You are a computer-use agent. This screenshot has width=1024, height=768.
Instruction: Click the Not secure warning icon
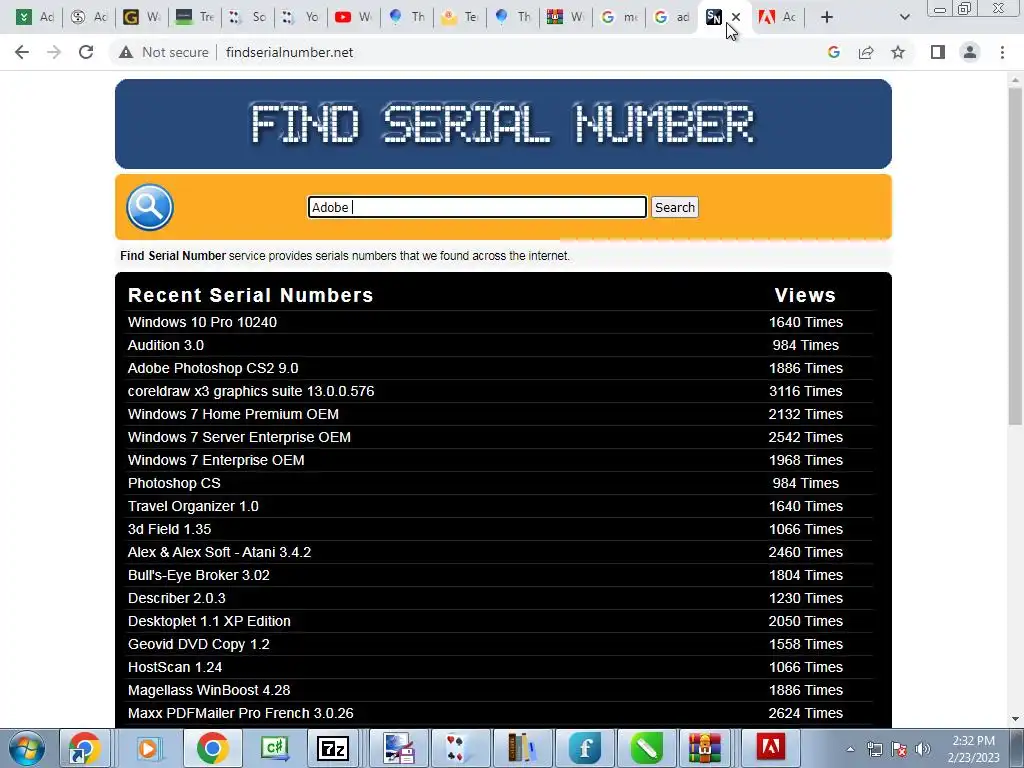[x=126, y=52]
